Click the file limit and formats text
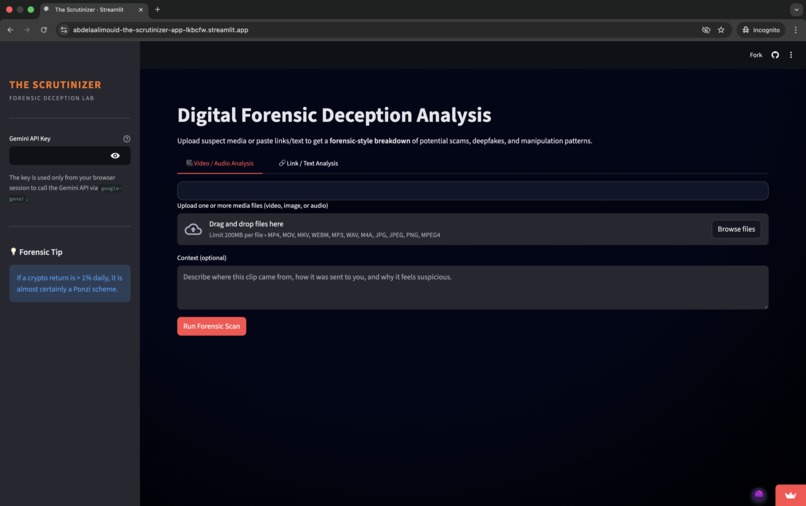 (324, 235)
